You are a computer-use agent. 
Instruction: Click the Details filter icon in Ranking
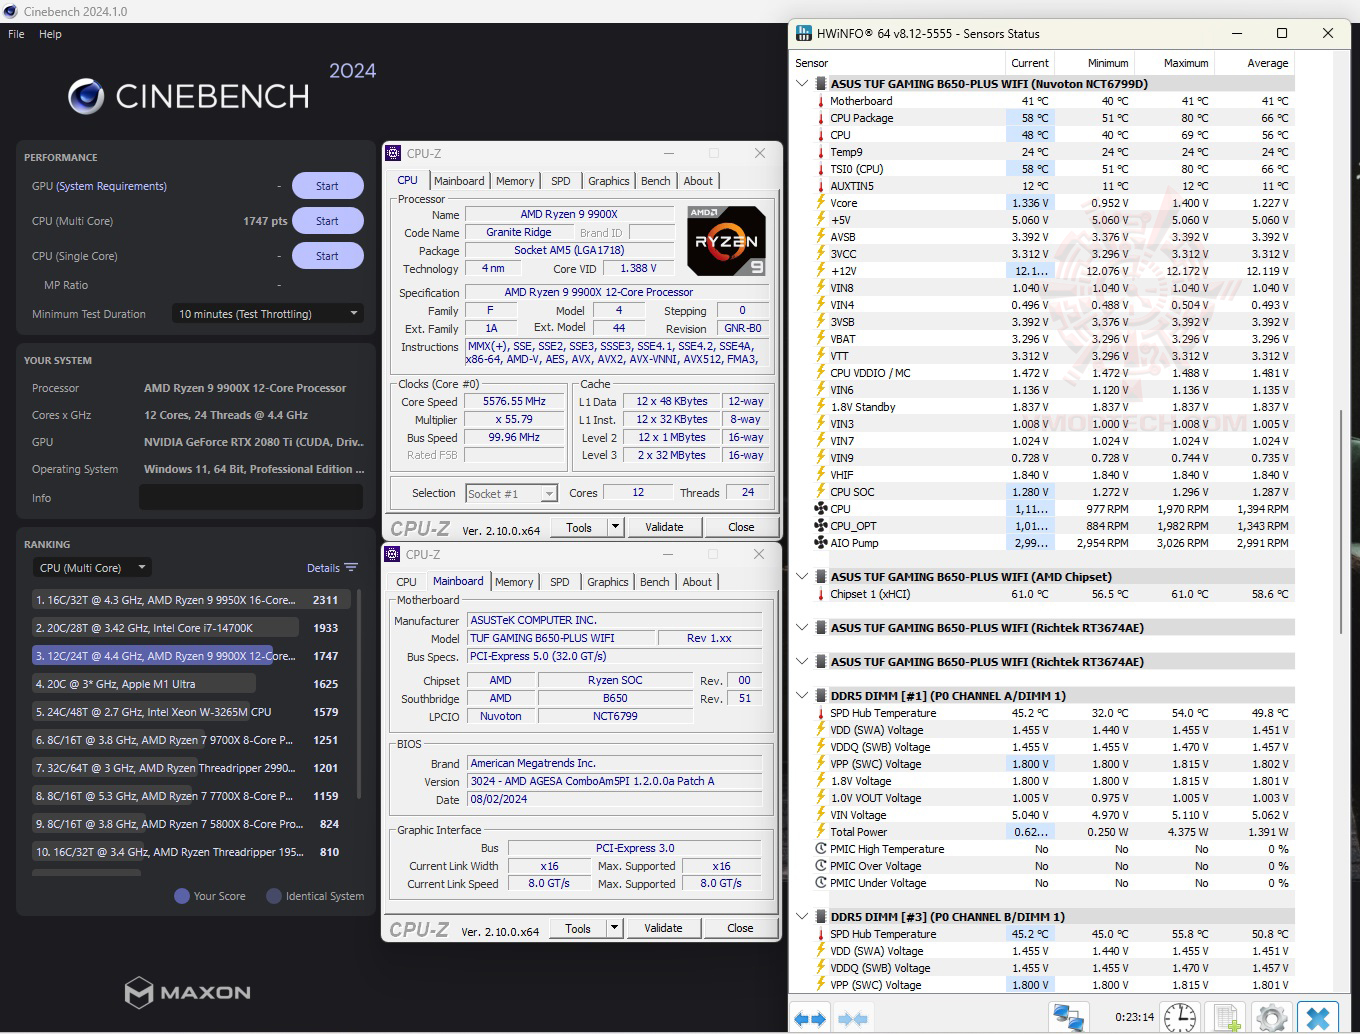click(x=351, y=568)
